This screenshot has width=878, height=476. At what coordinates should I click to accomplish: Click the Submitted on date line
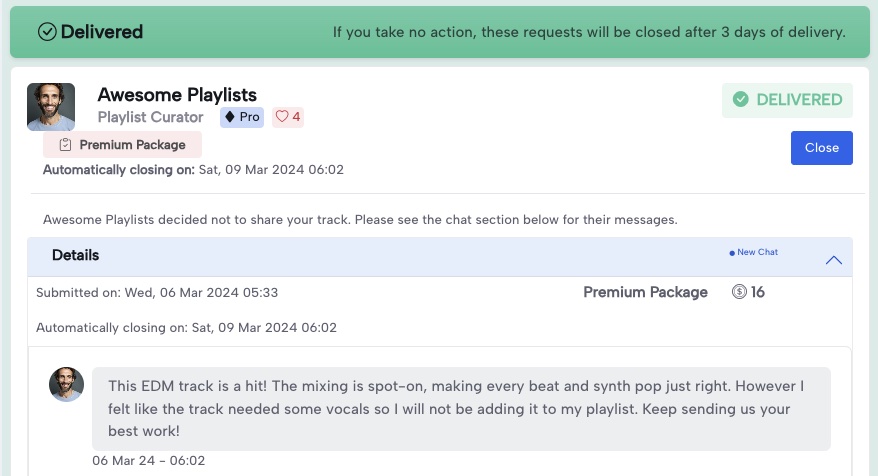(157, 293)
